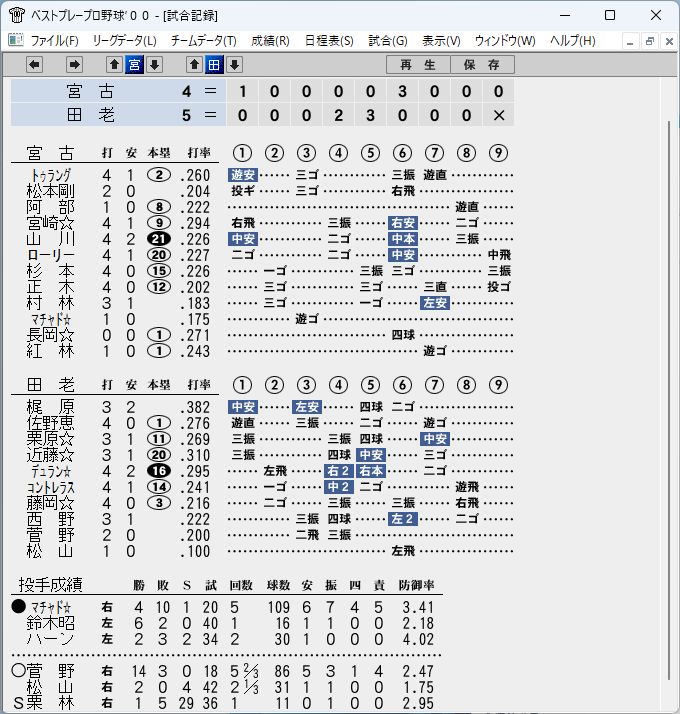Open the 日程表(S) menu
Image resolution: width=680 pixels, height=714 pixels.
329,41
